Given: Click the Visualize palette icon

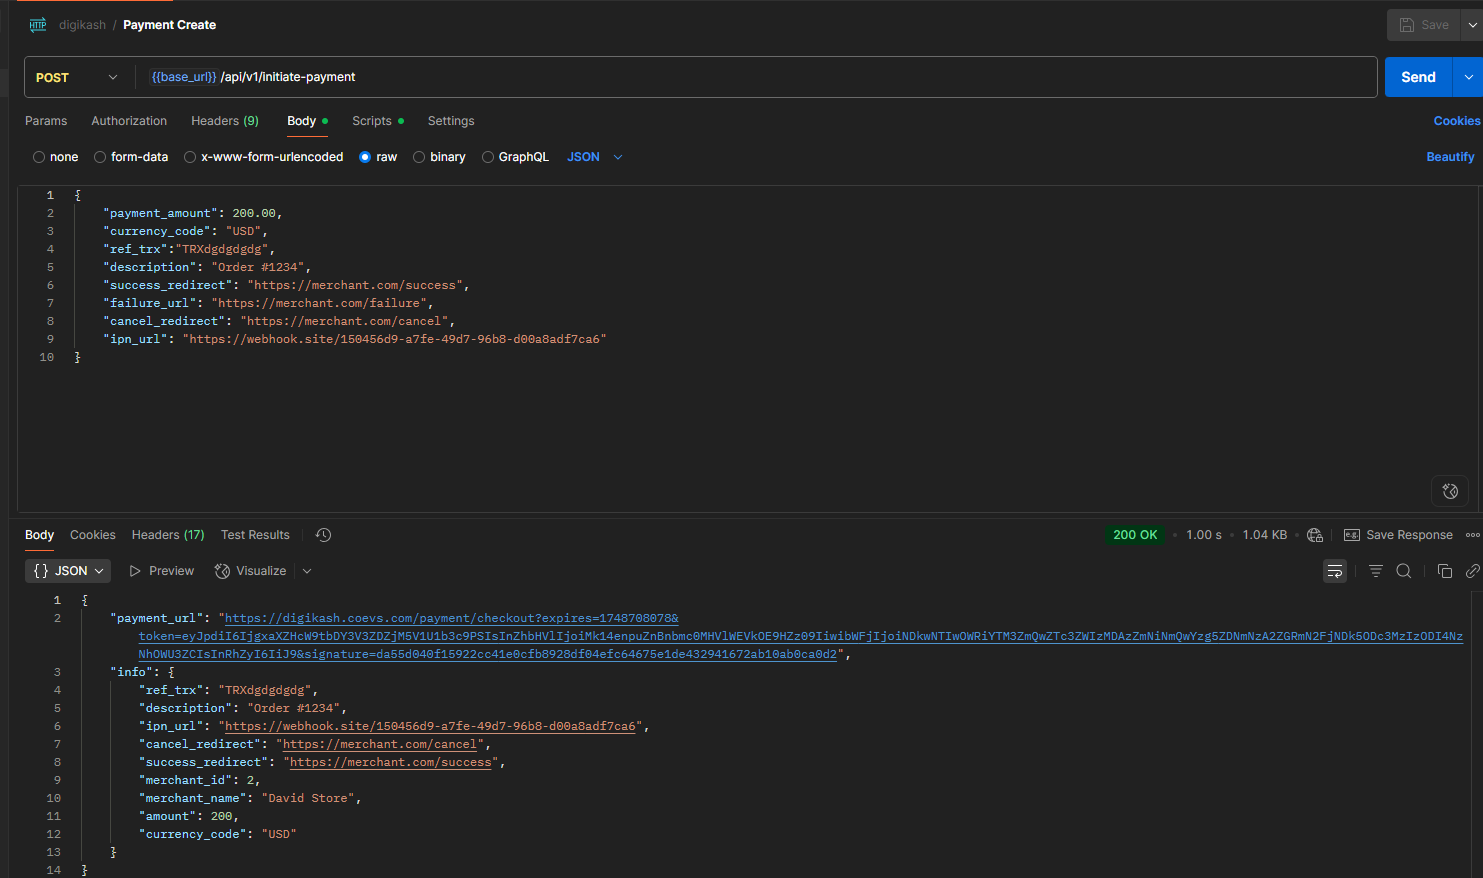Looking at the screenshot, I should point(222,571).
